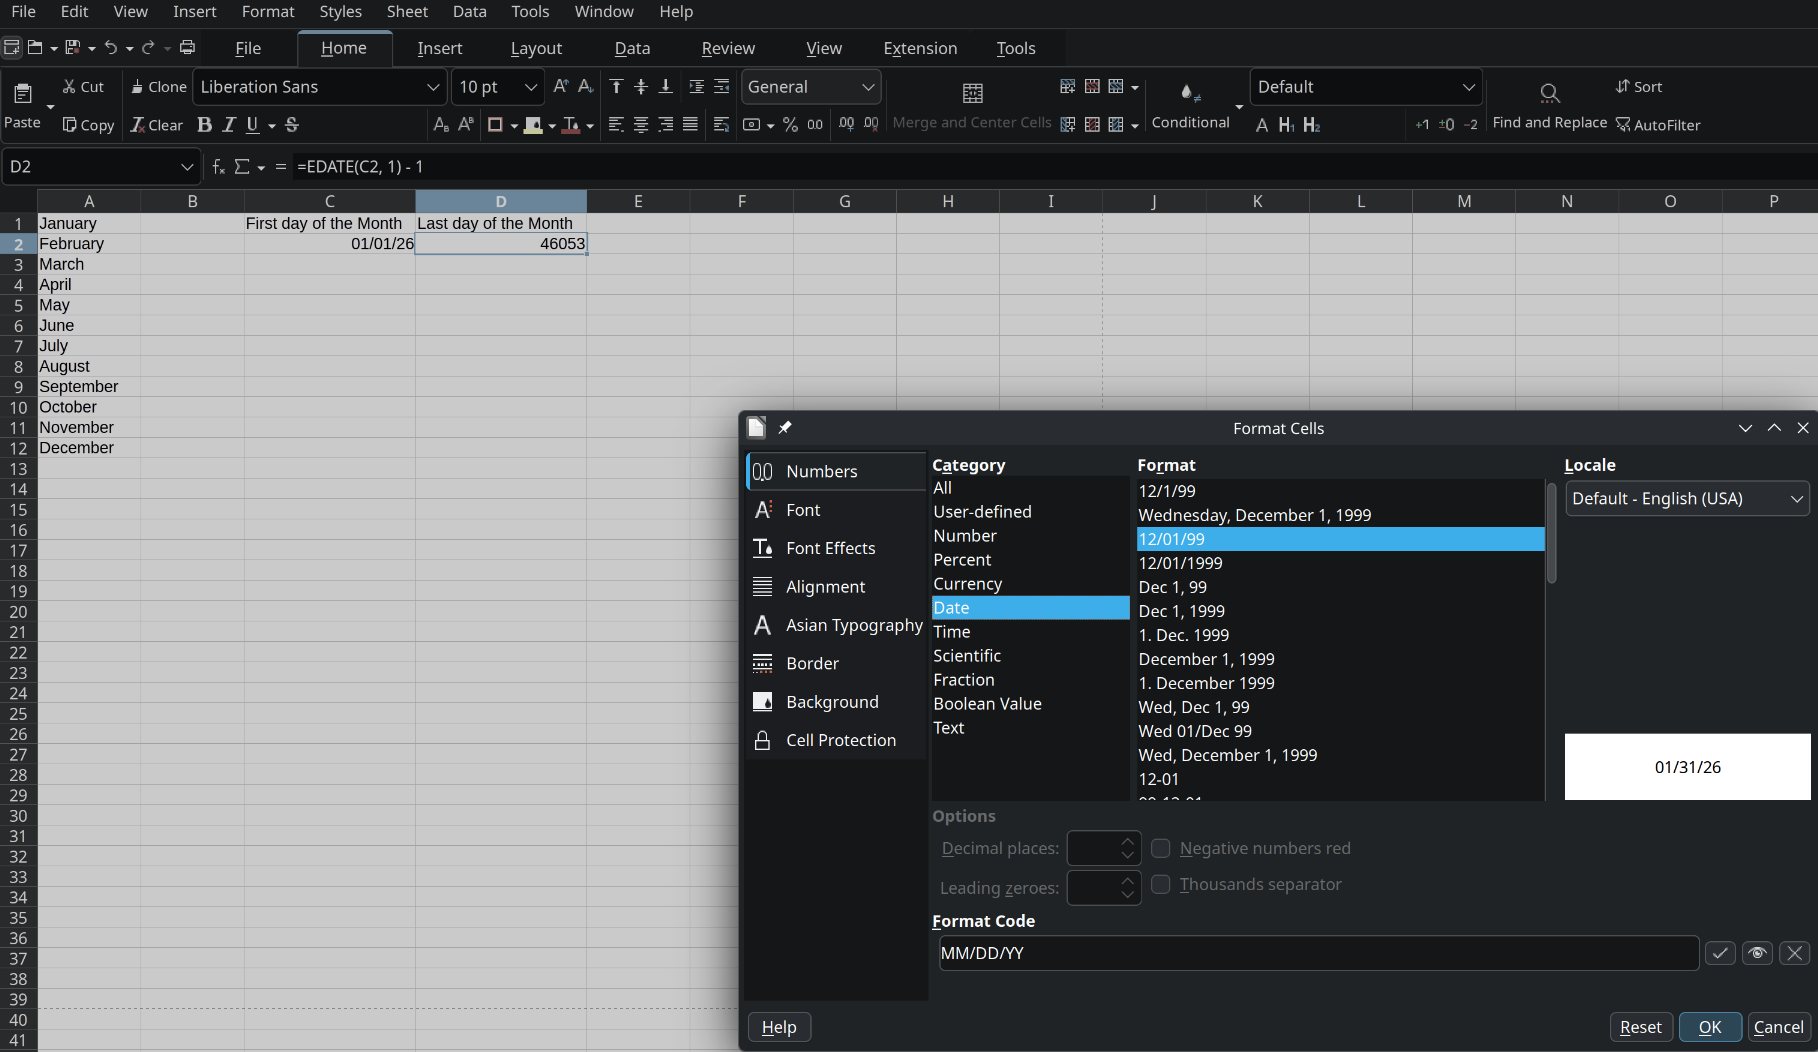This screenshot has height=1052, width=1818.
Task: Click the format code accept checkmark
Action: tap(1720, 953)
